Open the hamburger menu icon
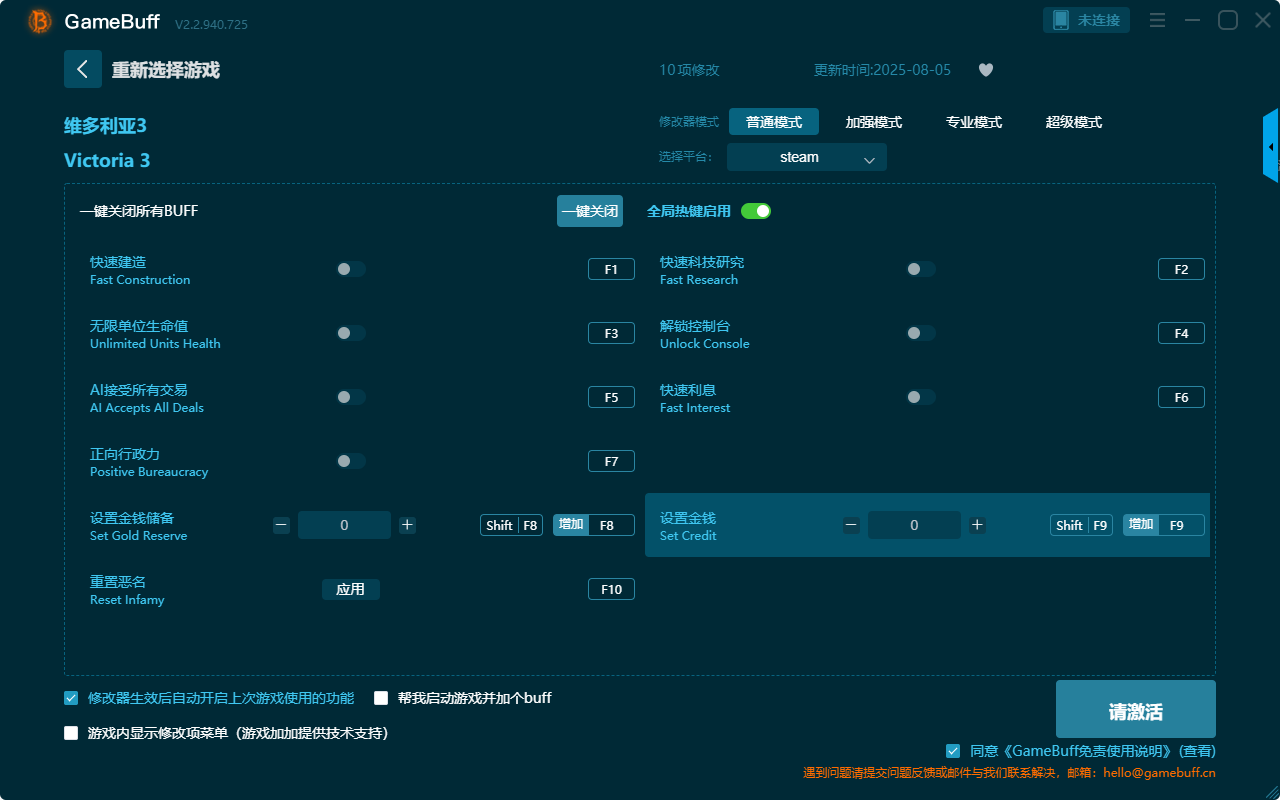The image size is (1280, 800). pyautogui.click(x=1157, y=20)
